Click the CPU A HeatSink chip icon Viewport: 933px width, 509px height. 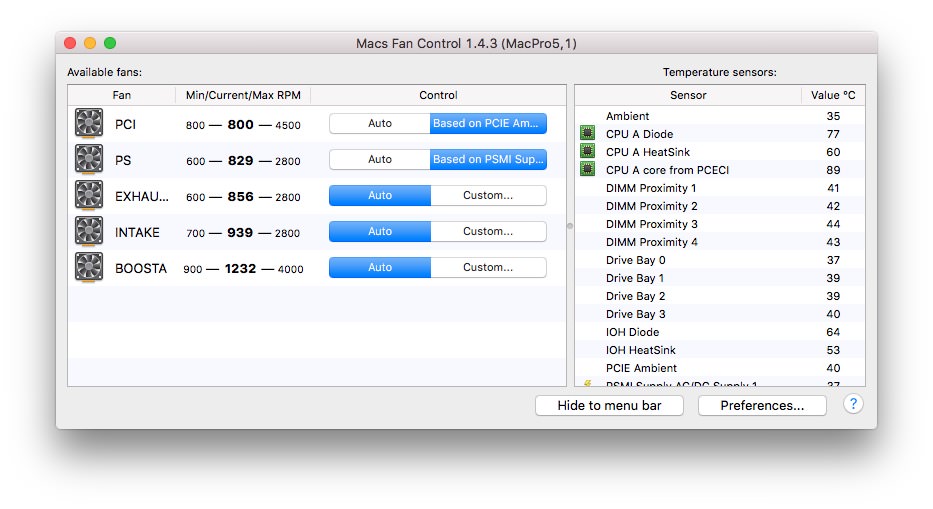(587, 151)
